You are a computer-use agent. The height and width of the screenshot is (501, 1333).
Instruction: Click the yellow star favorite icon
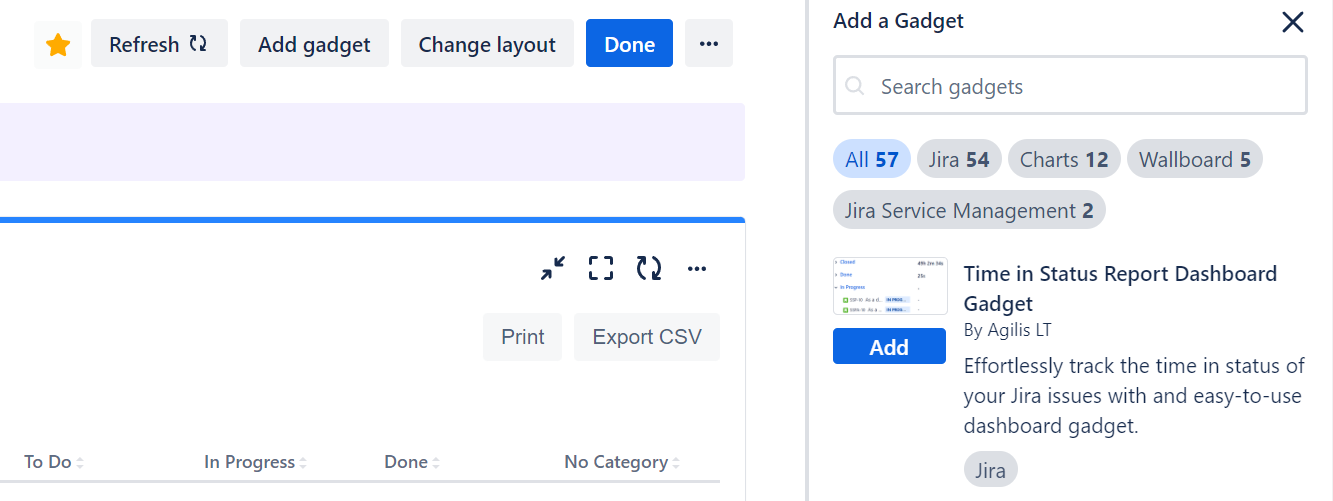click(58, 45)
